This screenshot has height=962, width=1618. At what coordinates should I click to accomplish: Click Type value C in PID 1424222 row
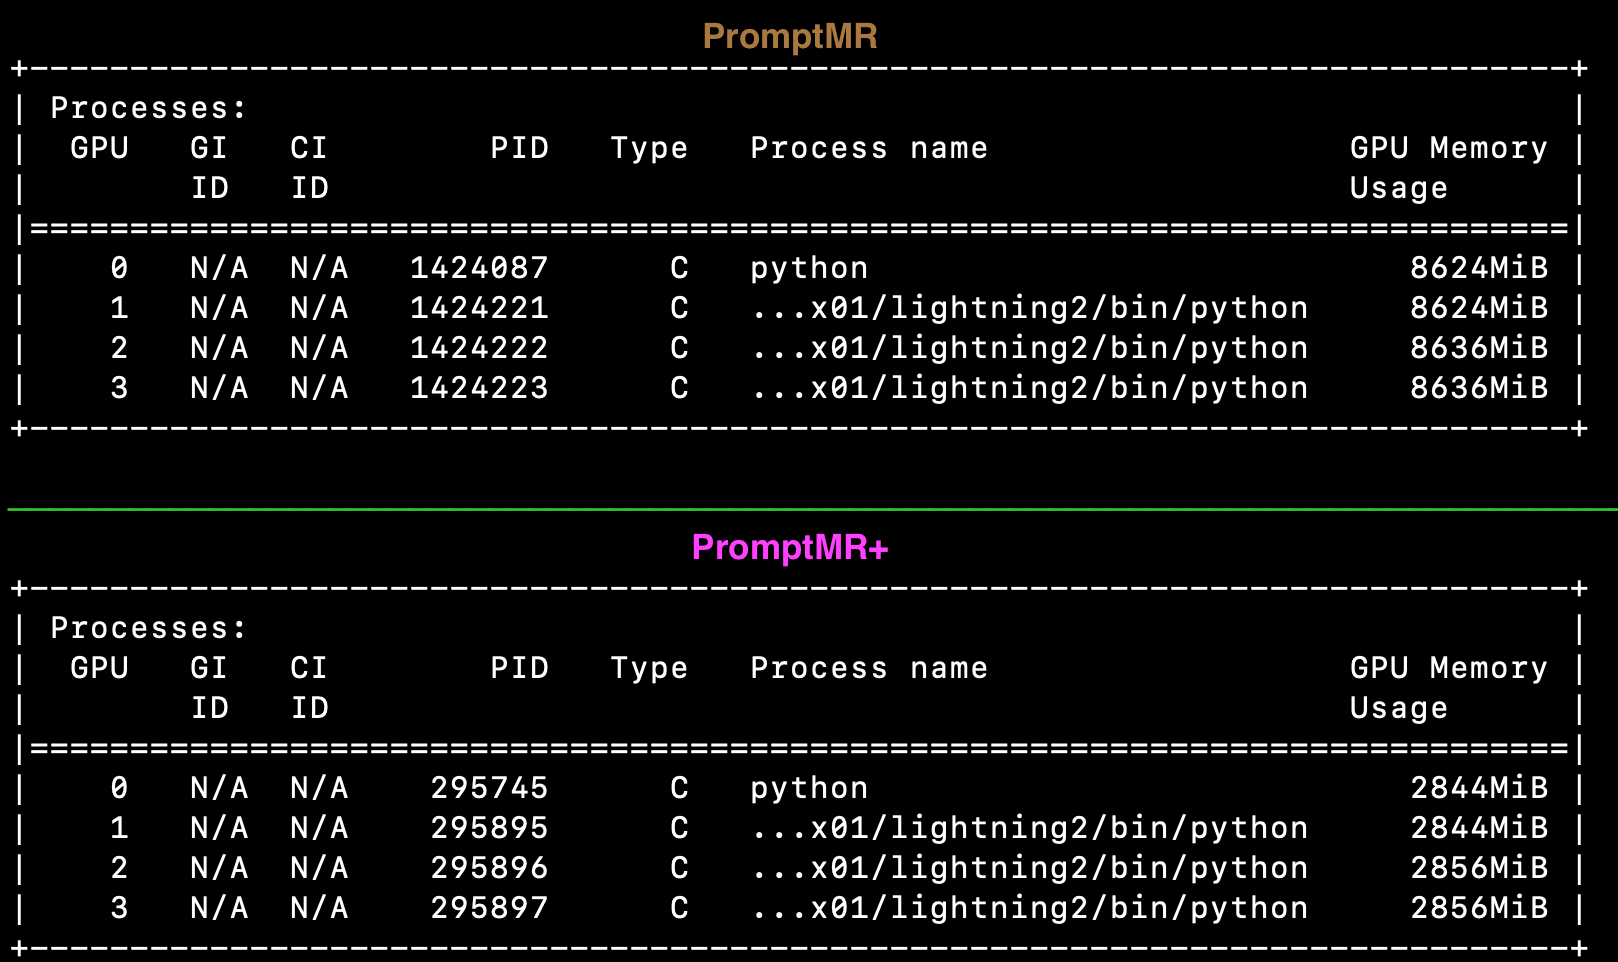[x=679, y=348]
